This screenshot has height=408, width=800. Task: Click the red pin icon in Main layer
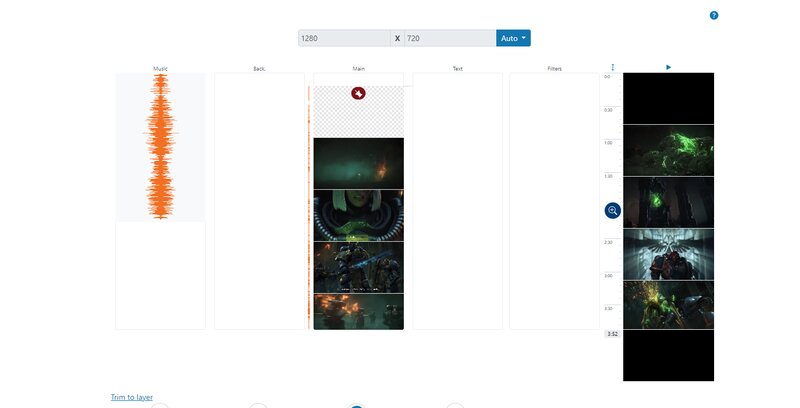click(x=358, y=93)
